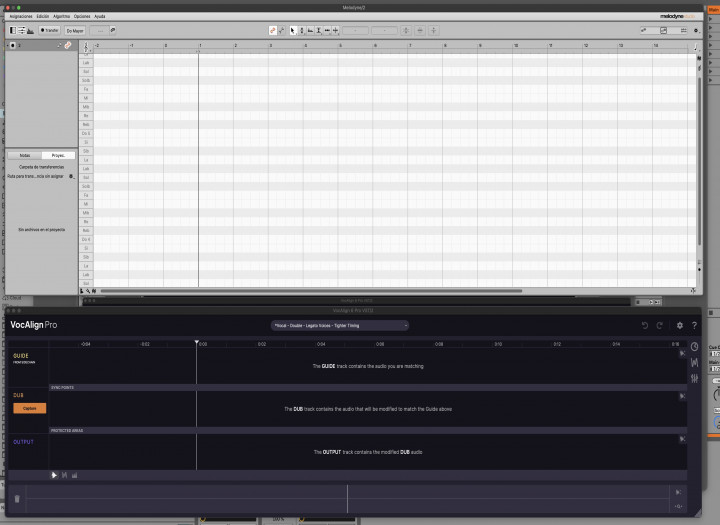Toggle the orange snap button in toolbar
Screen dimensions: 720x525
[x=272, y=30]
